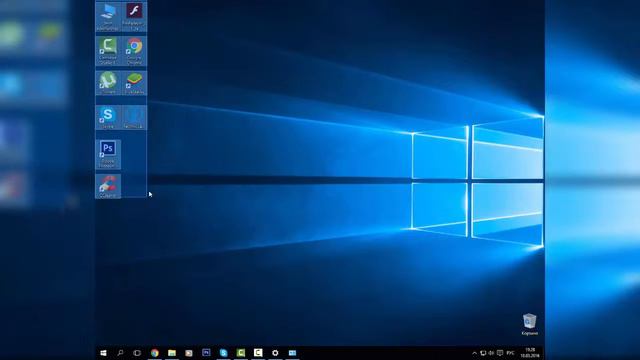Select the This PC desktop icon
Image resolution: width=640 pixels, height=360 pixels.
108,17
